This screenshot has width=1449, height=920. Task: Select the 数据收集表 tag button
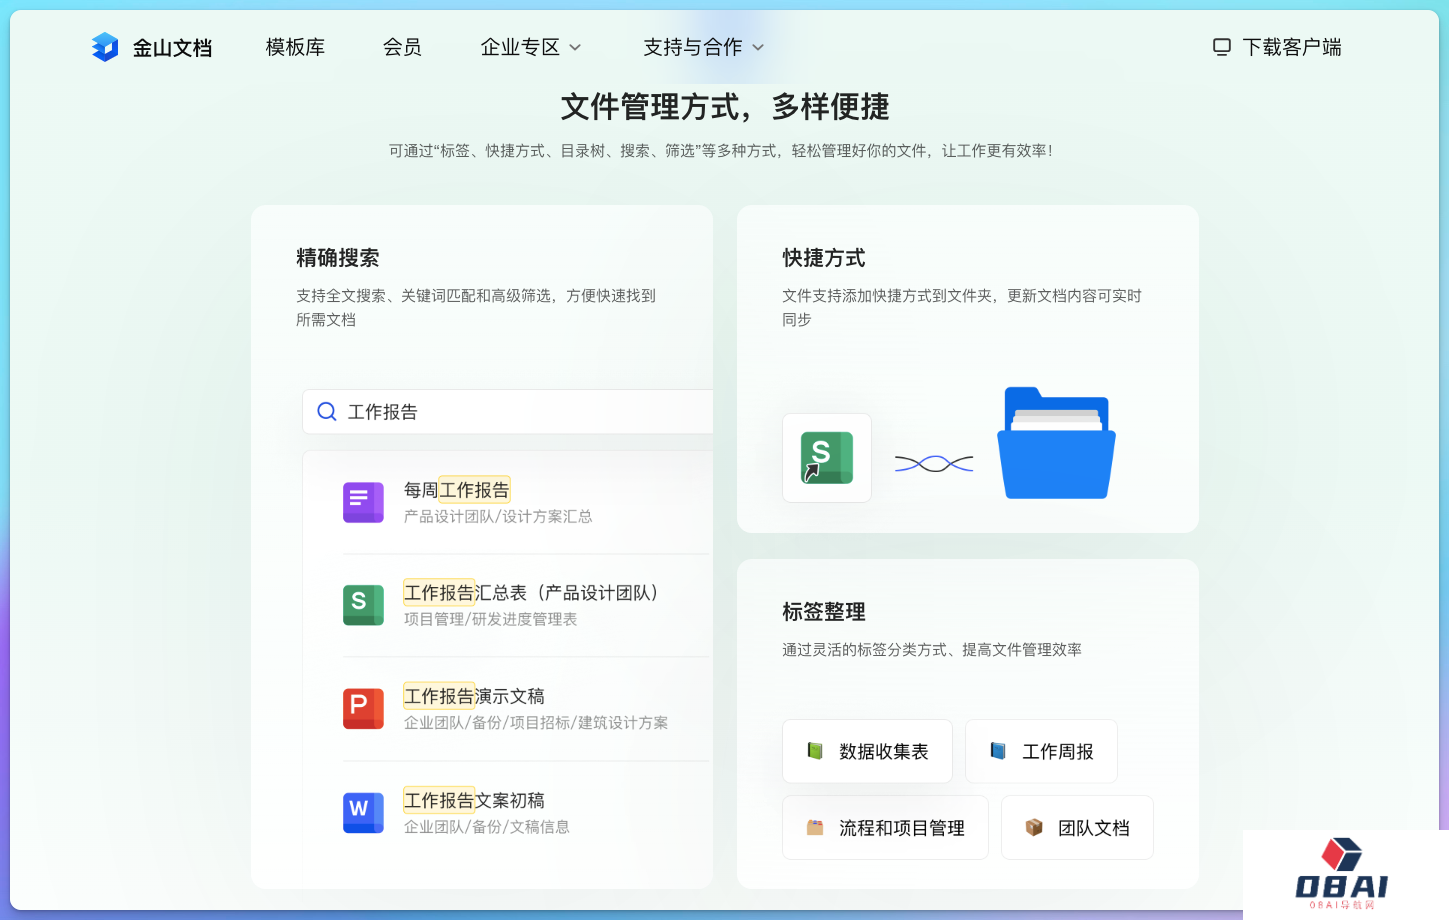click(867, 751)
